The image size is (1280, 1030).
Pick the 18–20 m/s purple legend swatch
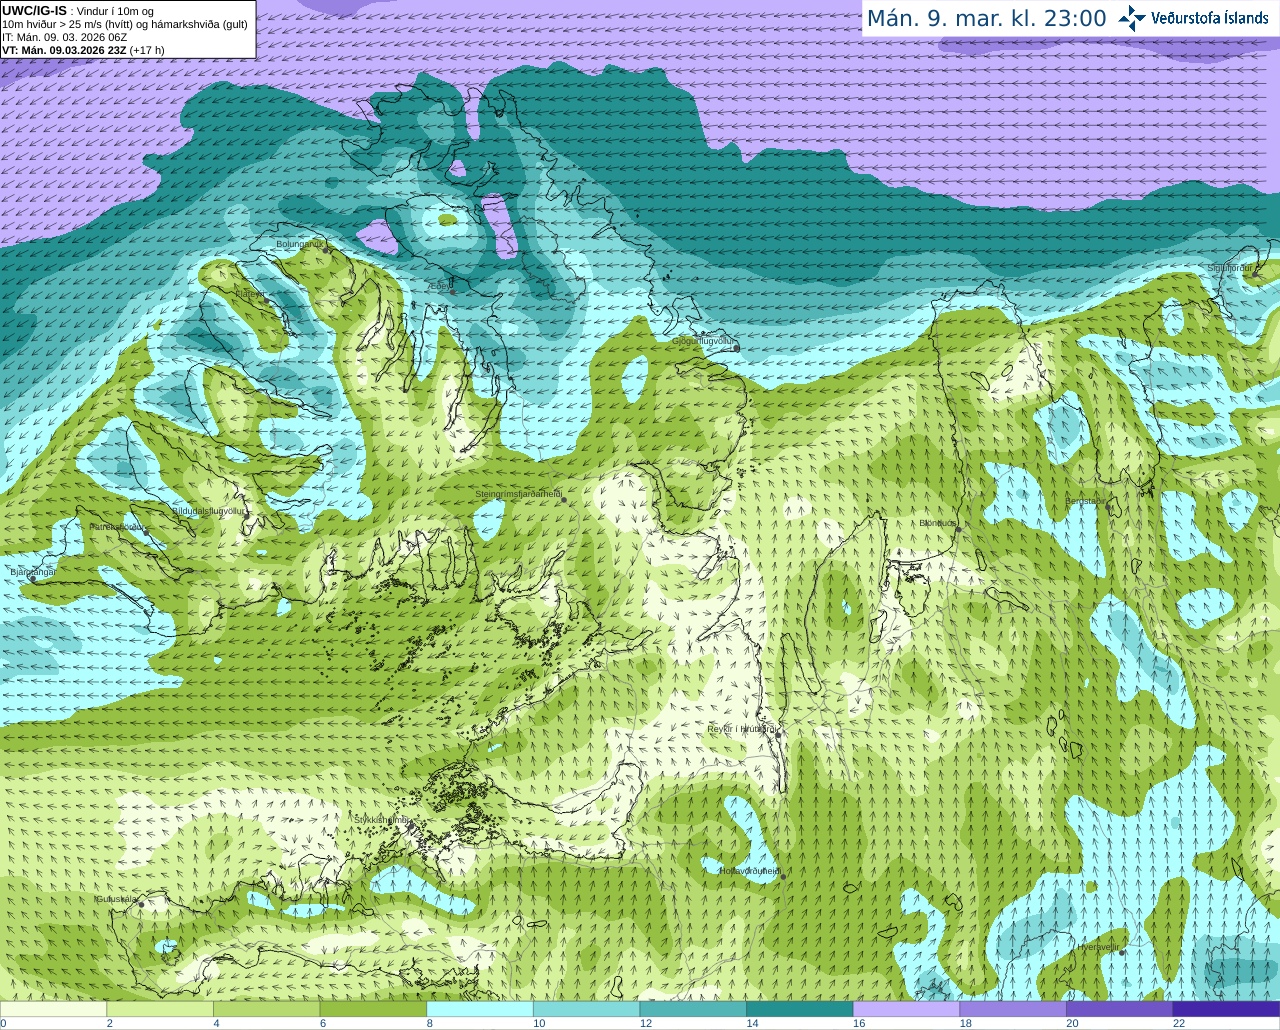(1013, 1009)
